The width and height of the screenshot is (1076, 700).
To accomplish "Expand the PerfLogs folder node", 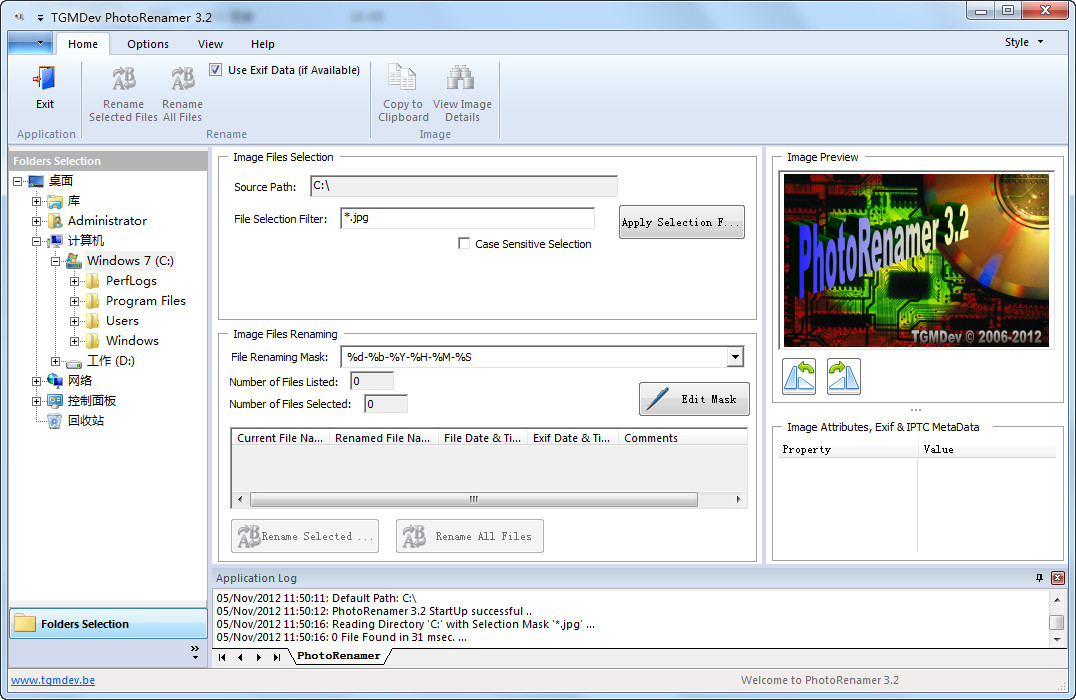I will point(75,281).
